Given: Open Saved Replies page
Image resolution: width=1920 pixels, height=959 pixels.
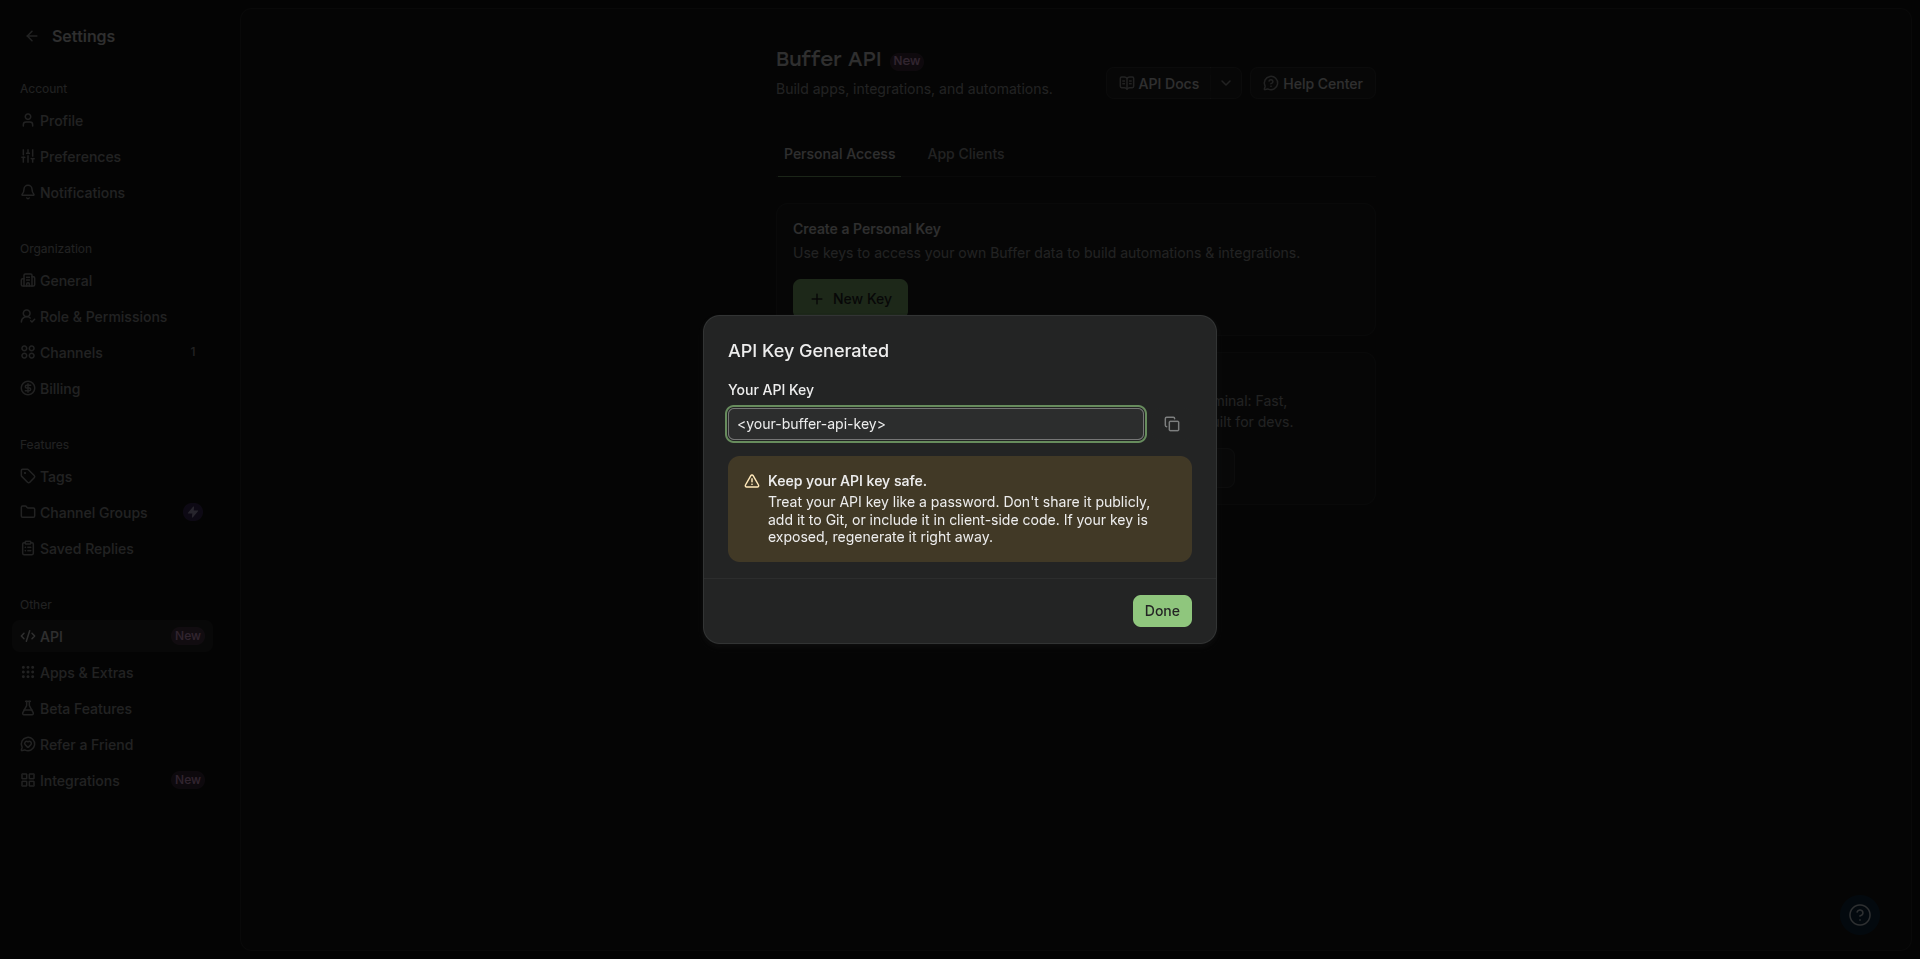Looking at the screenshot, I should tap(112, 549).
